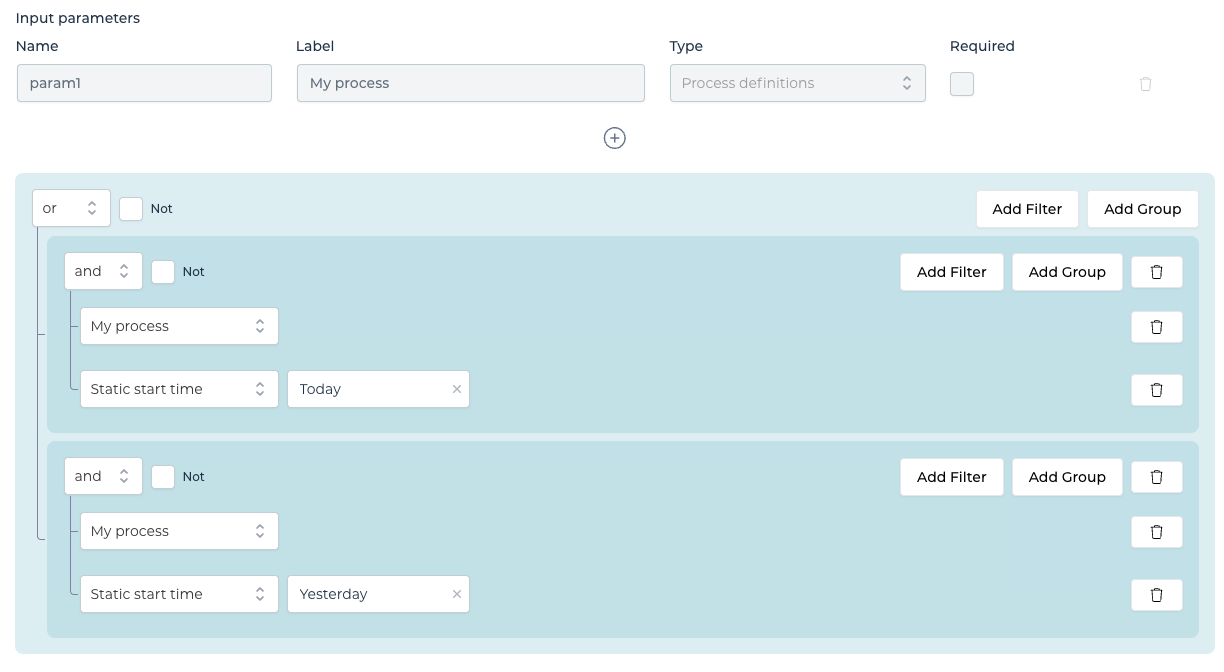Delete the "My process" filter in the second group

pyautogui.click(x=1156, y=531)
